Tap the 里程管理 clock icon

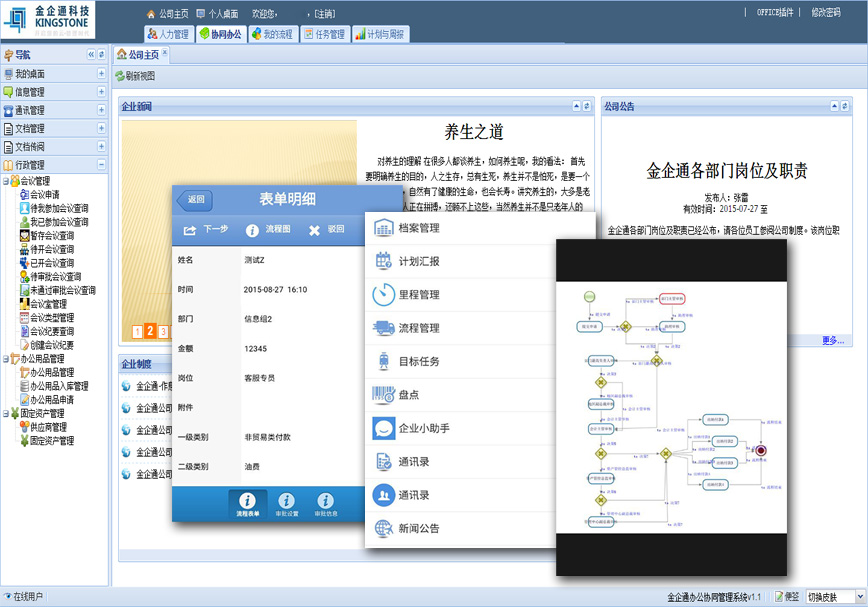(x=383, y=295)
